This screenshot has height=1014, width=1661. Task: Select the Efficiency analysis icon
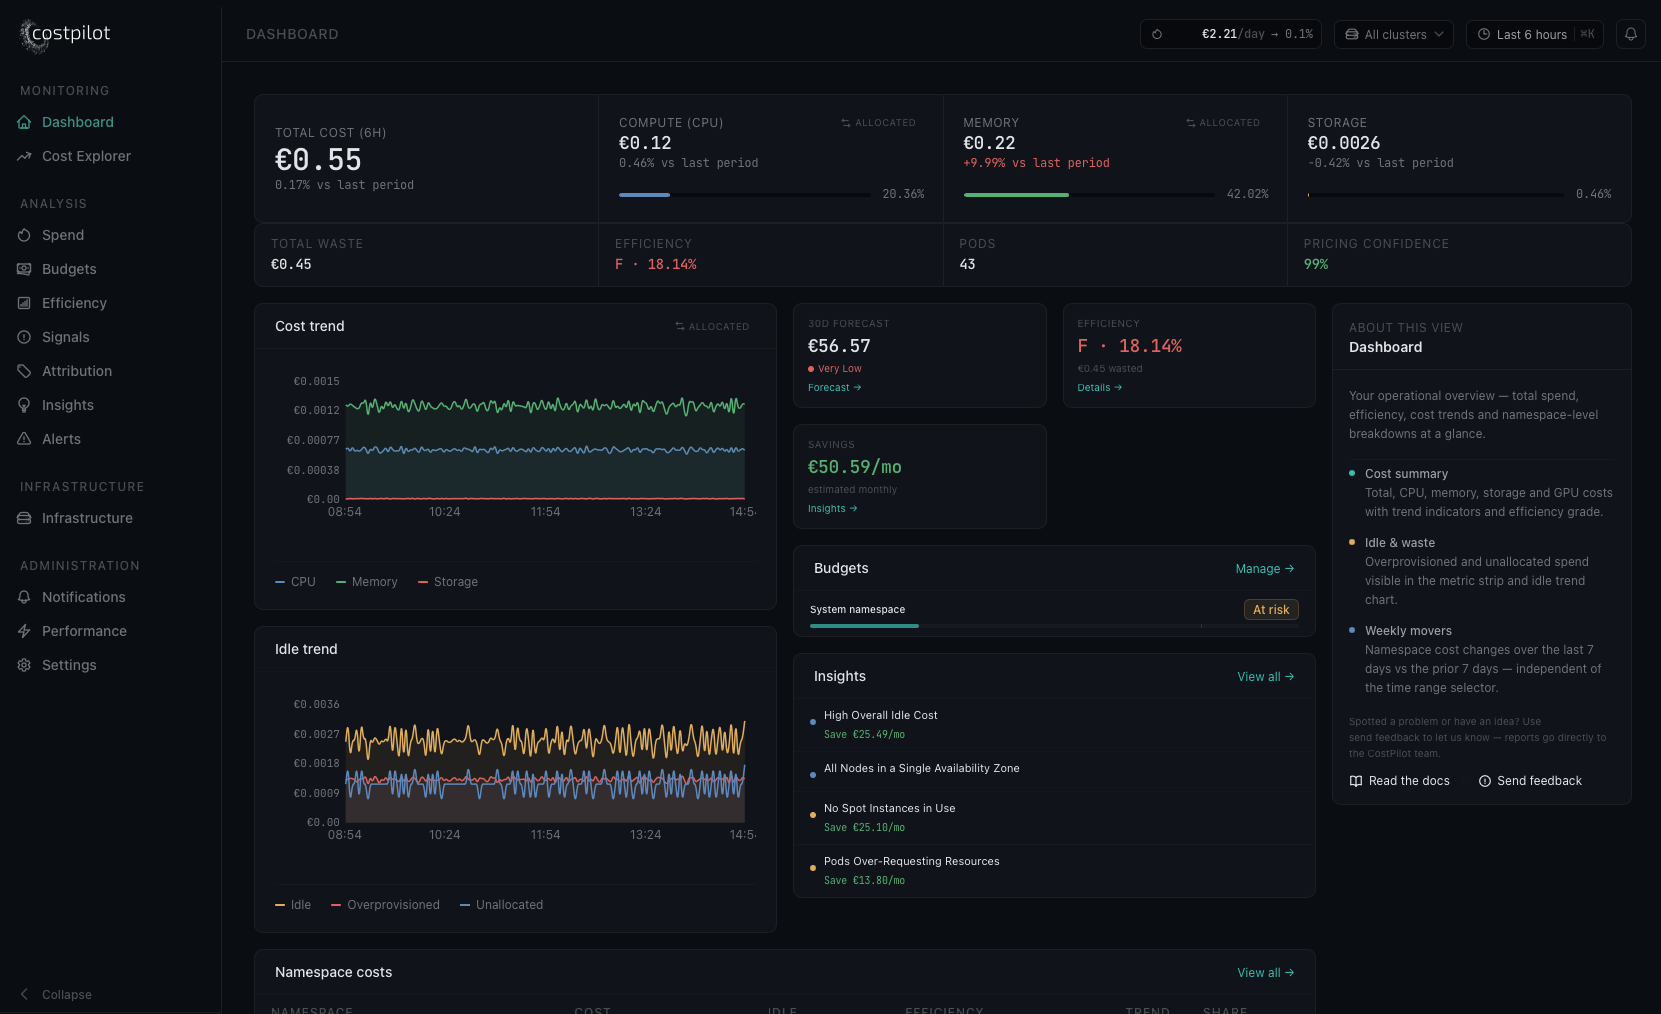click(x=24, y=303)
